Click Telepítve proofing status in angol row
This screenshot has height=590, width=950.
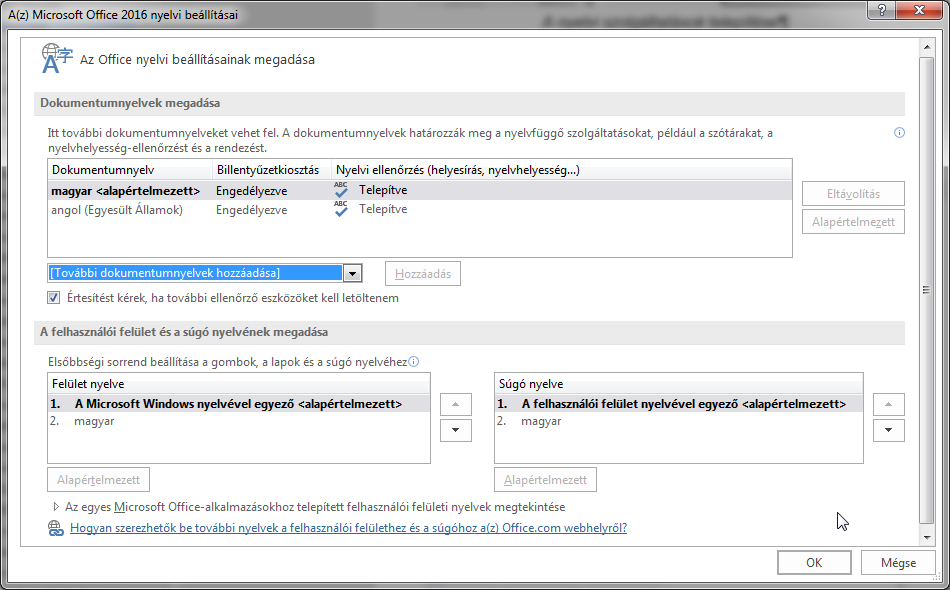[x=383, y=209]
